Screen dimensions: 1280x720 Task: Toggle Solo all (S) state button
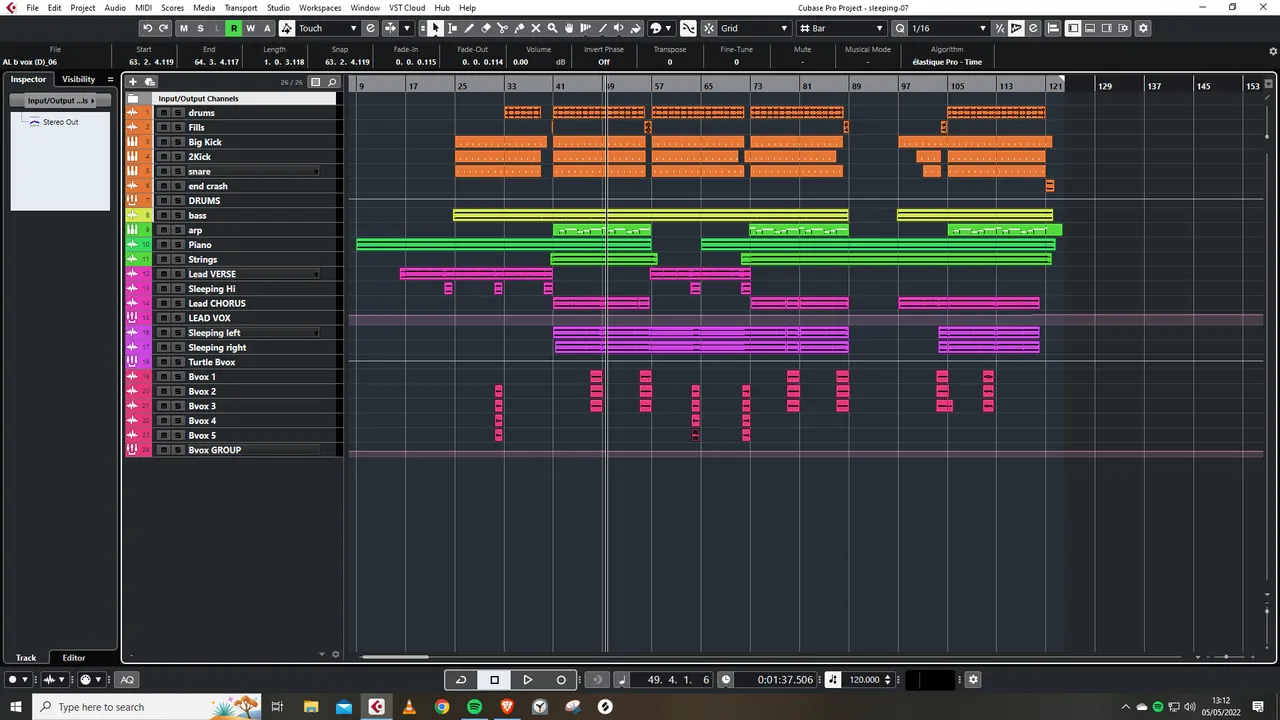pyautogui.click(x=200, y=28)
